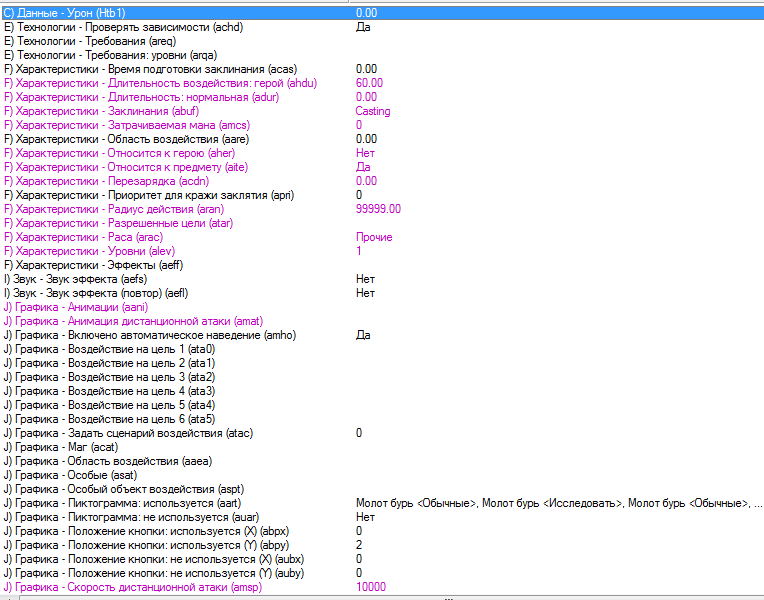Click the value 1 for alev levels
The image size is (764, 600).
359,252
